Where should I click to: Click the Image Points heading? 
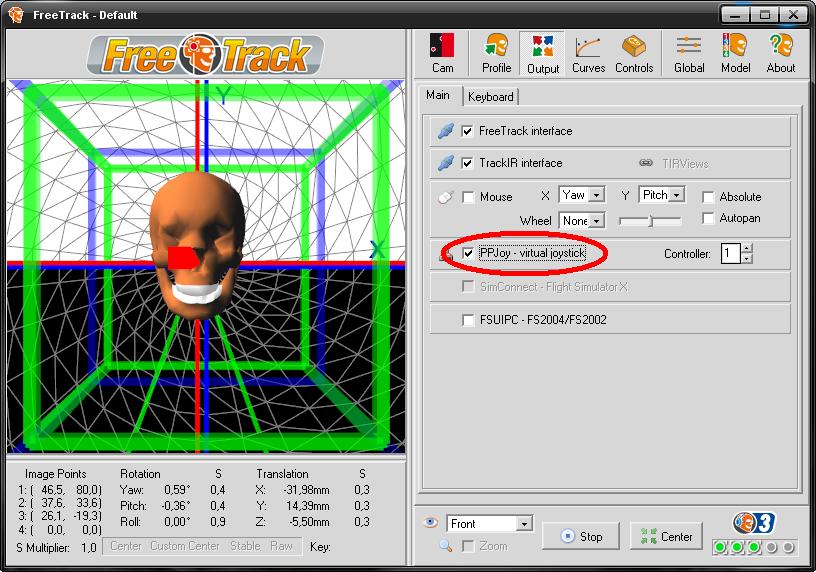click(x=56, y=474)
